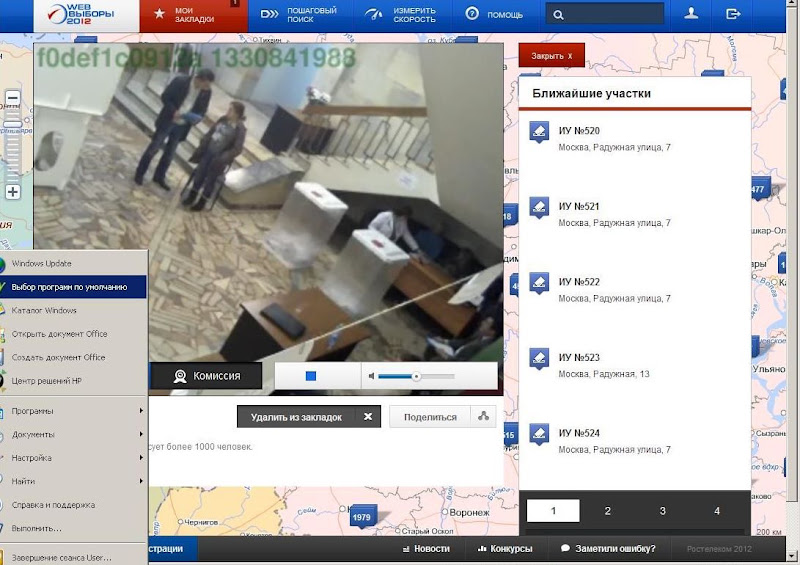Click the share network icon
Screen dimensions: 800x565
coord(483,416)
